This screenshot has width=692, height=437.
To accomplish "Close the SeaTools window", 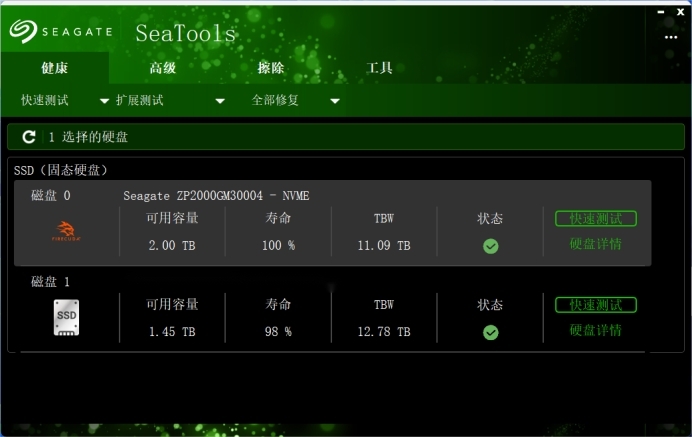I will (x=681, y=12).
